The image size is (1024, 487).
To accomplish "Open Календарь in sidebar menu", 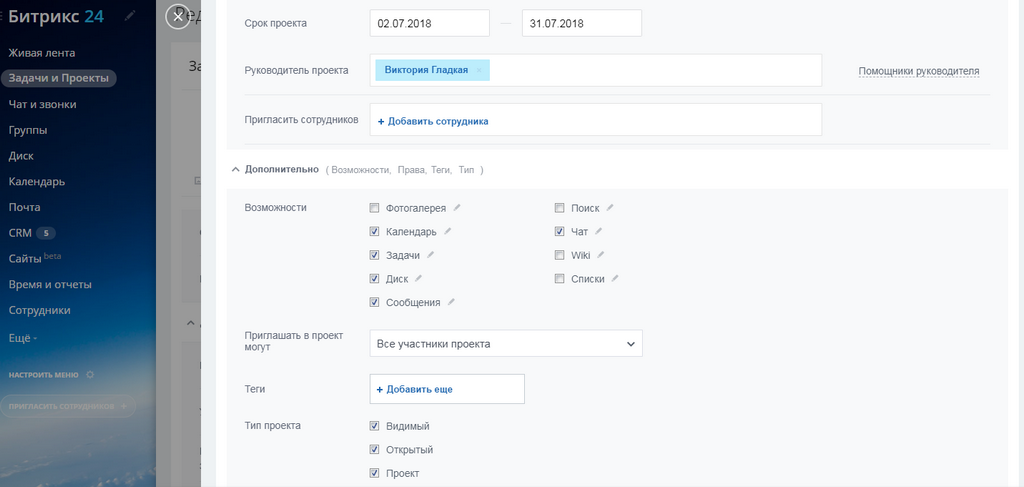I will pyautogui.click(x=37, y=181).
